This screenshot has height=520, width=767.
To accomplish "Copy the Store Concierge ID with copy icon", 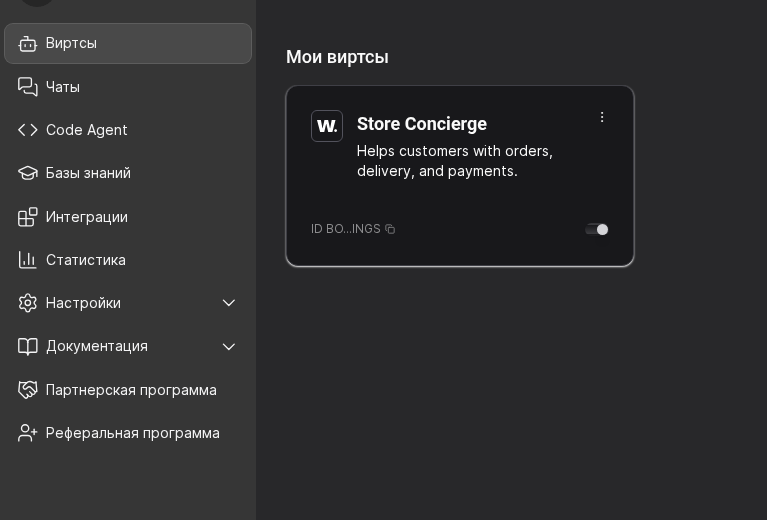I will 390,229.
